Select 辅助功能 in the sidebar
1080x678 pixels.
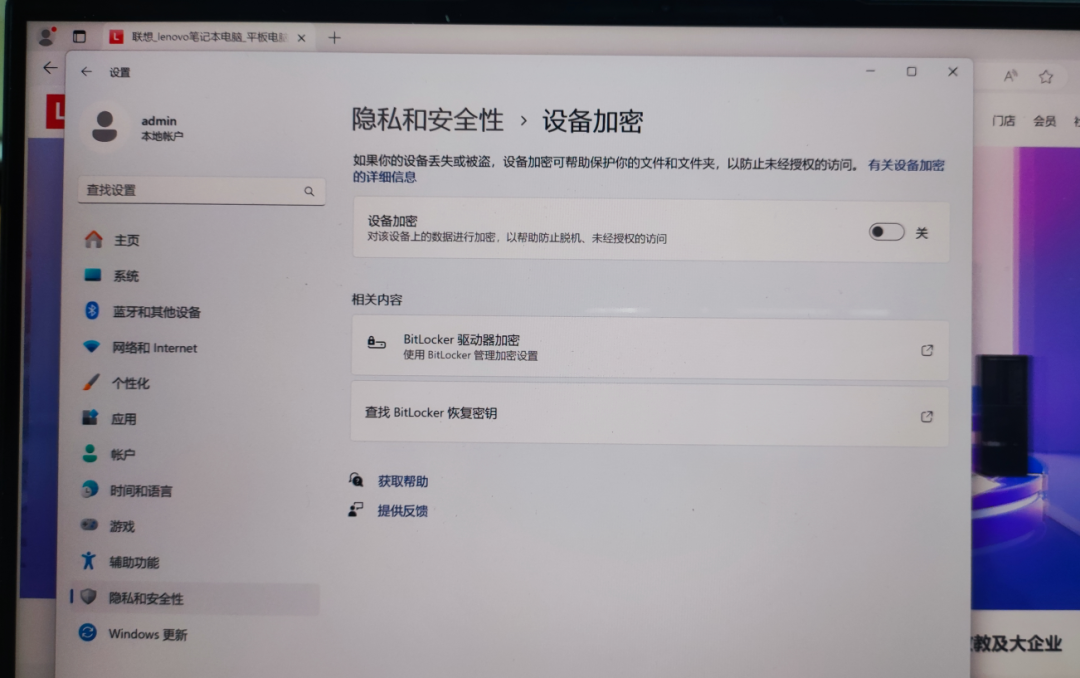click(x=133, y=562)
